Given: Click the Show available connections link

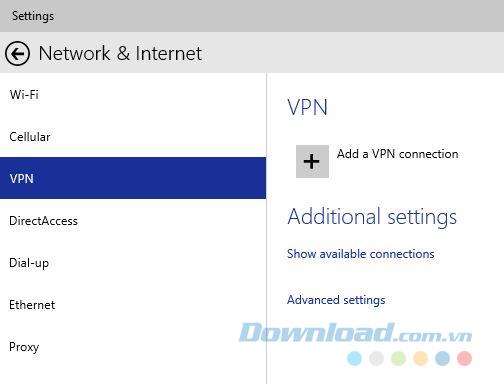Looking at the screenshot, I should [361, 254].
